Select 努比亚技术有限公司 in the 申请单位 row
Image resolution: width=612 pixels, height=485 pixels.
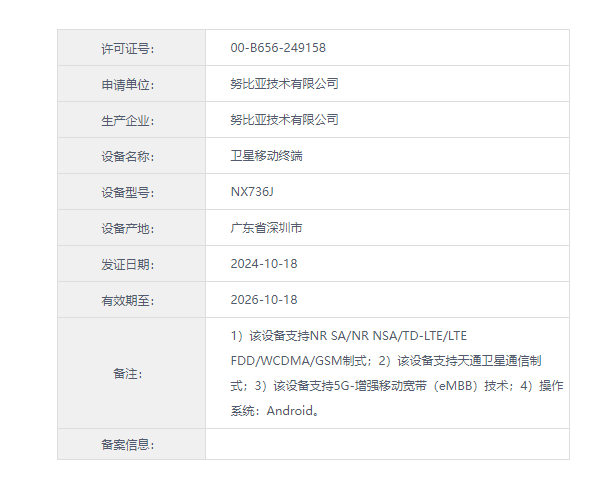(x=284, y=83)
